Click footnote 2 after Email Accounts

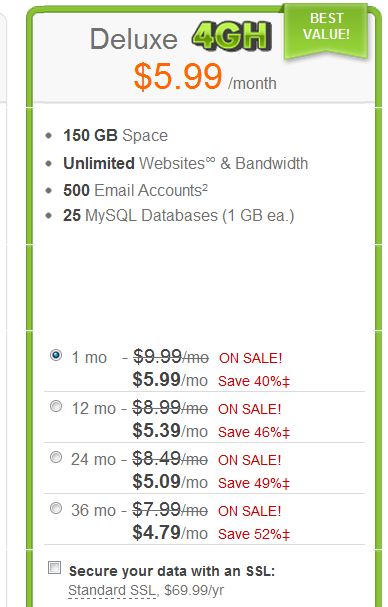(x=205, y=186)
